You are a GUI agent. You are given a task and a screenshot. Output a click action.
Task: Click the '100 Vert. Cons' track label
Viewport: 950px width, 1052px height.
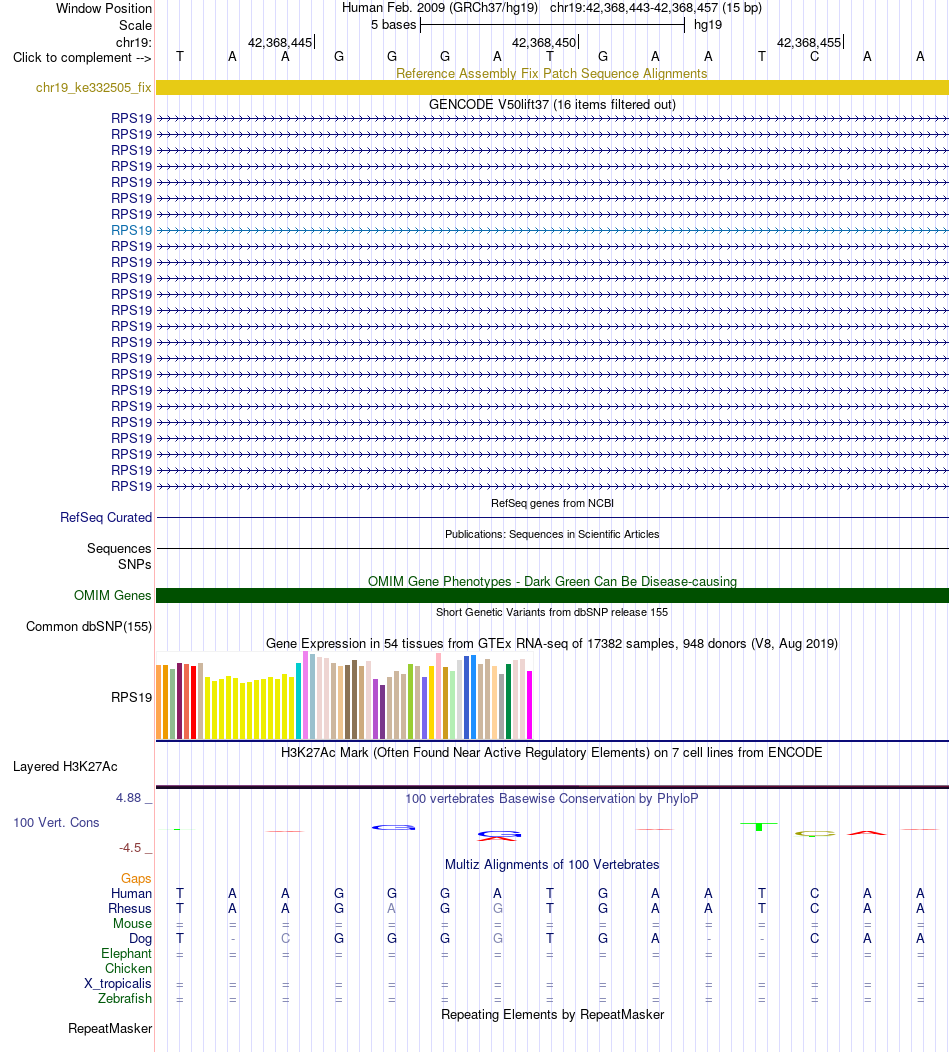tap(56, 823)
